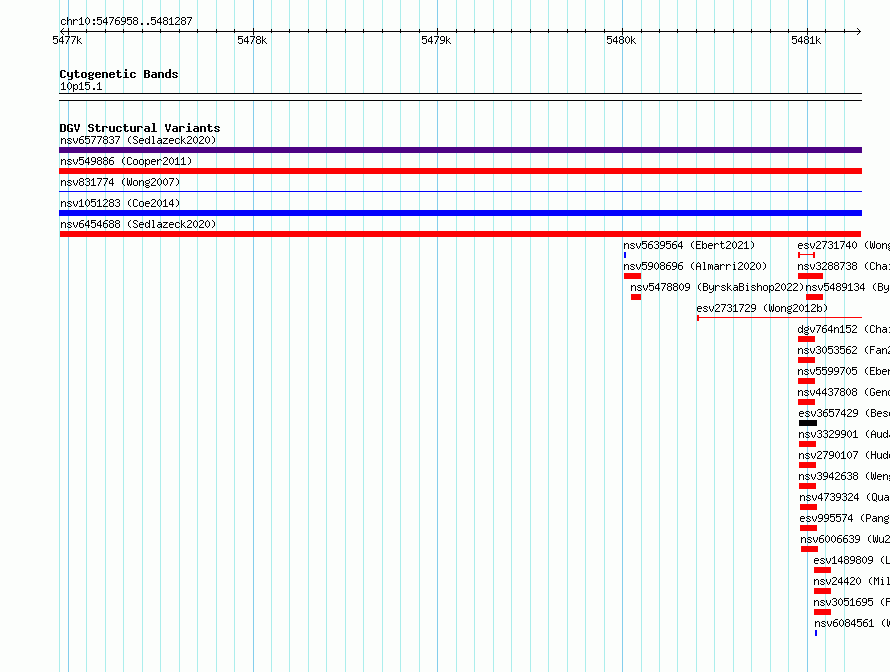Click small blue marker under nsv6084561
Viewport: 890px width, 672px height.
click(816, 633)
